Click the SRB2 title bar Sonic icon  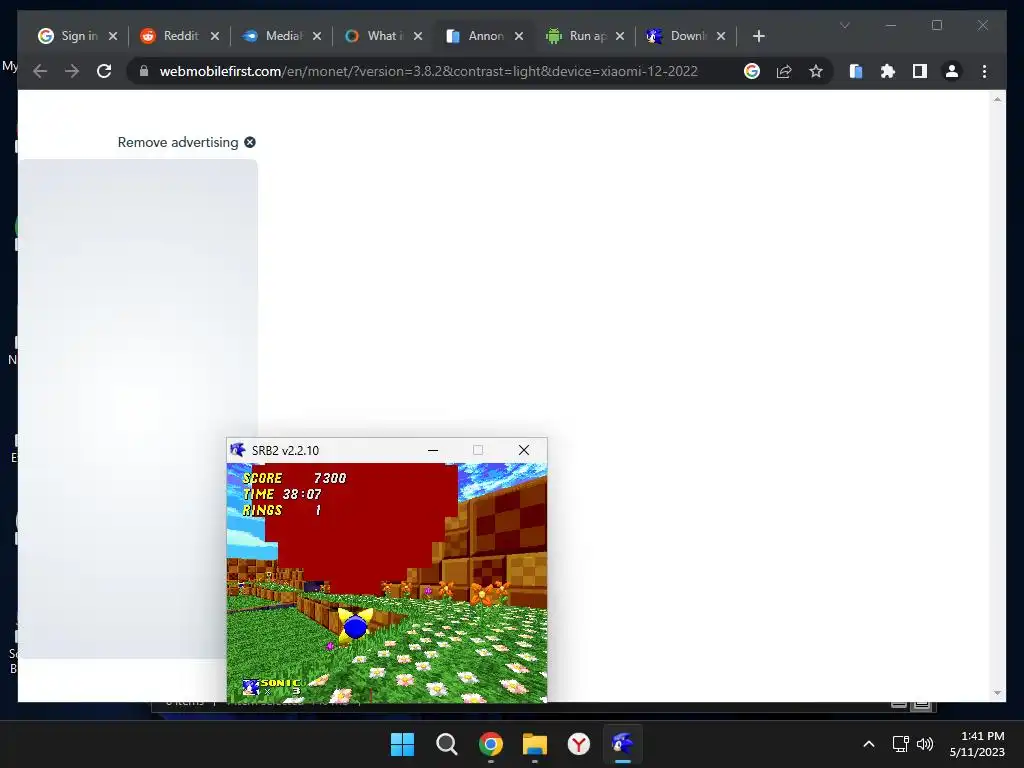tap(238, 450)
